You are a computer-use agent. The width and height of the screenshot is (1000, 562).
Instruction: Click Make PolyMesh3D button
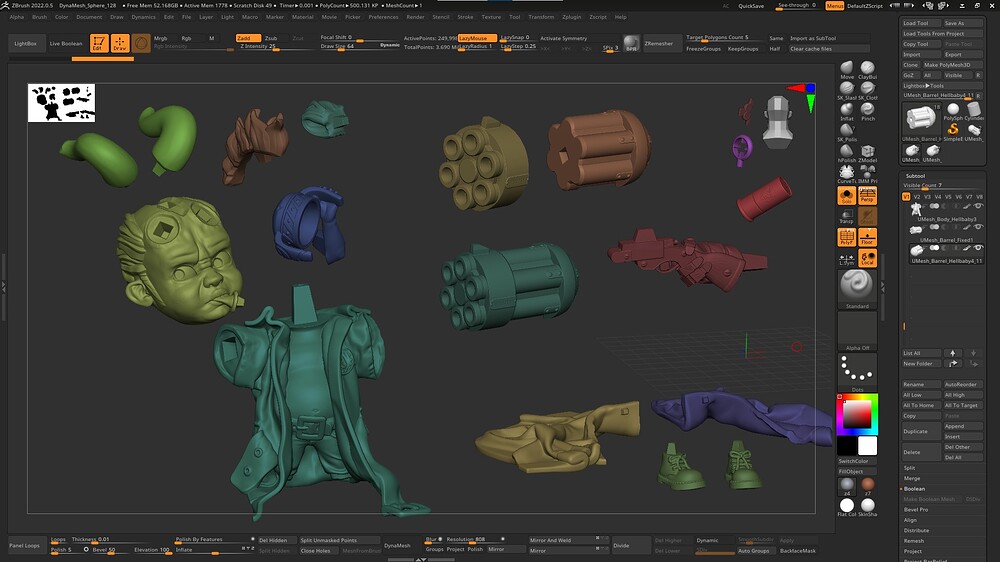tap(952, 65)
